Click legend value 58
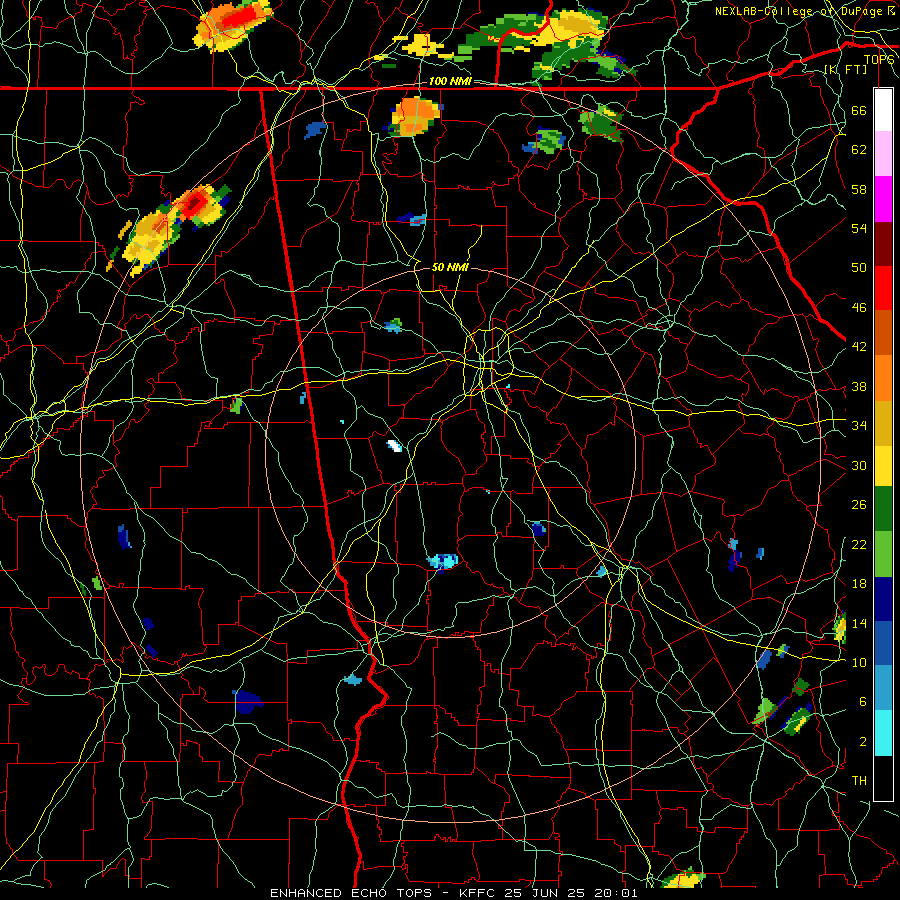Screen dimensions: 900x900 tap(859, 189)
